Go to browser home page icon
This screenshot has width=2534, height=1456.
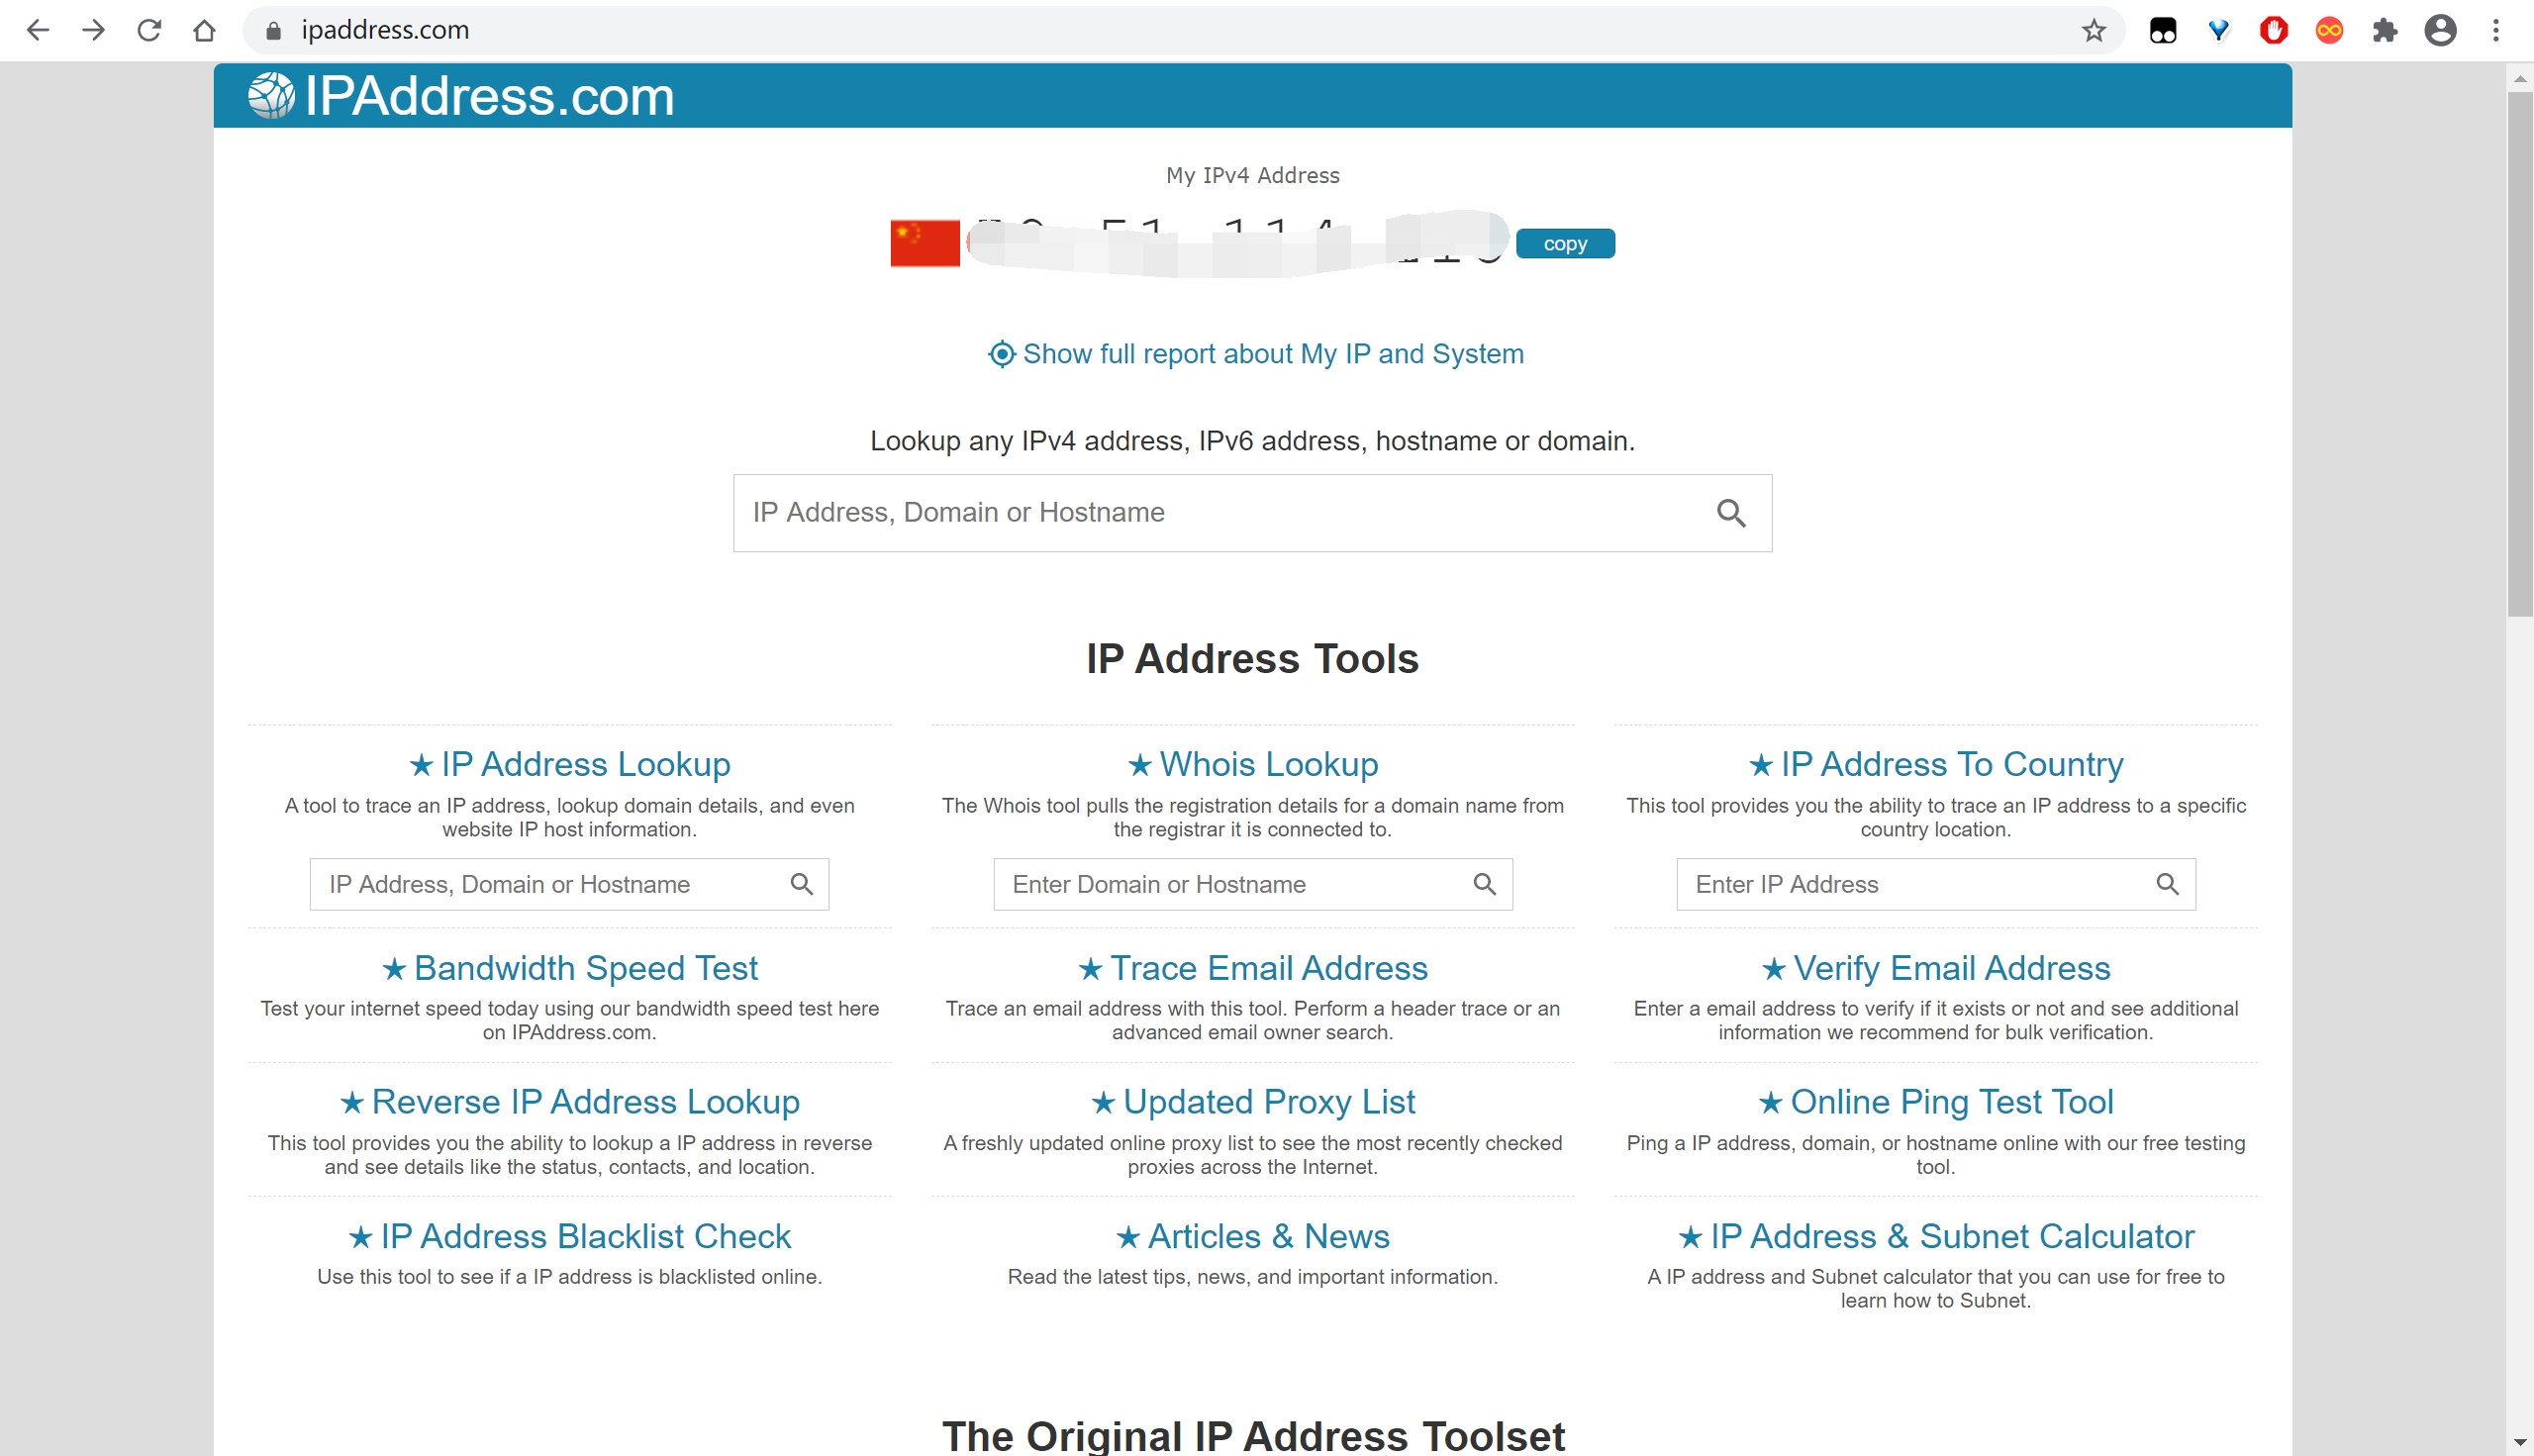coord(204,30)
